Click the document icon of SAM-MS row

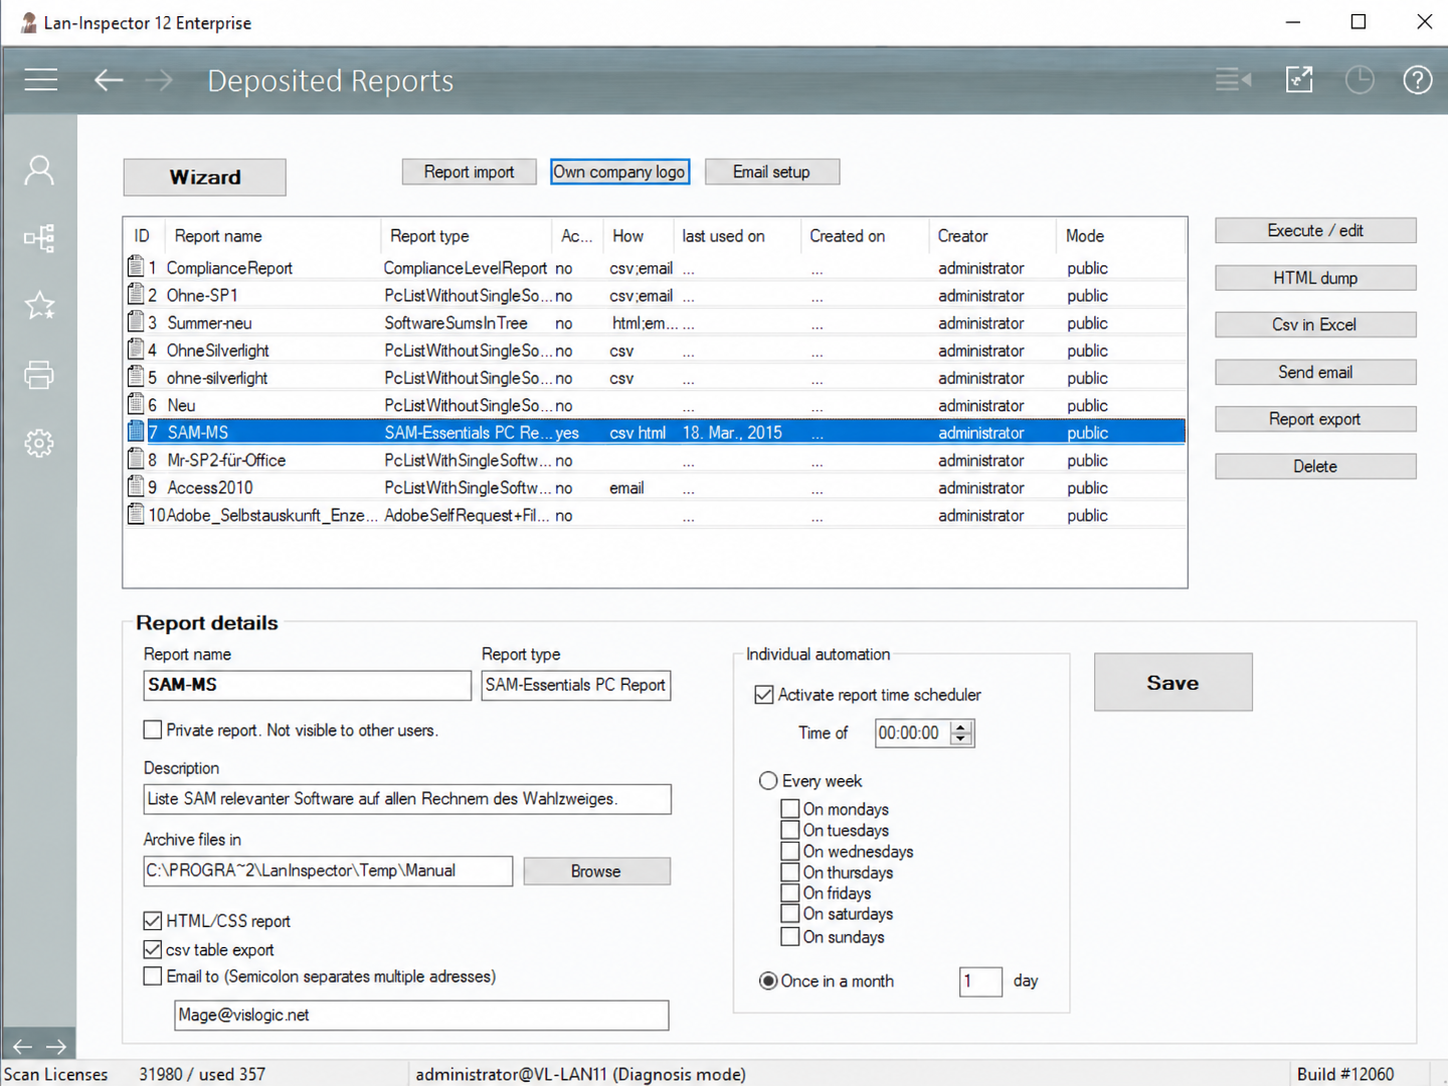pyautogui.click(x=136, y=432)
